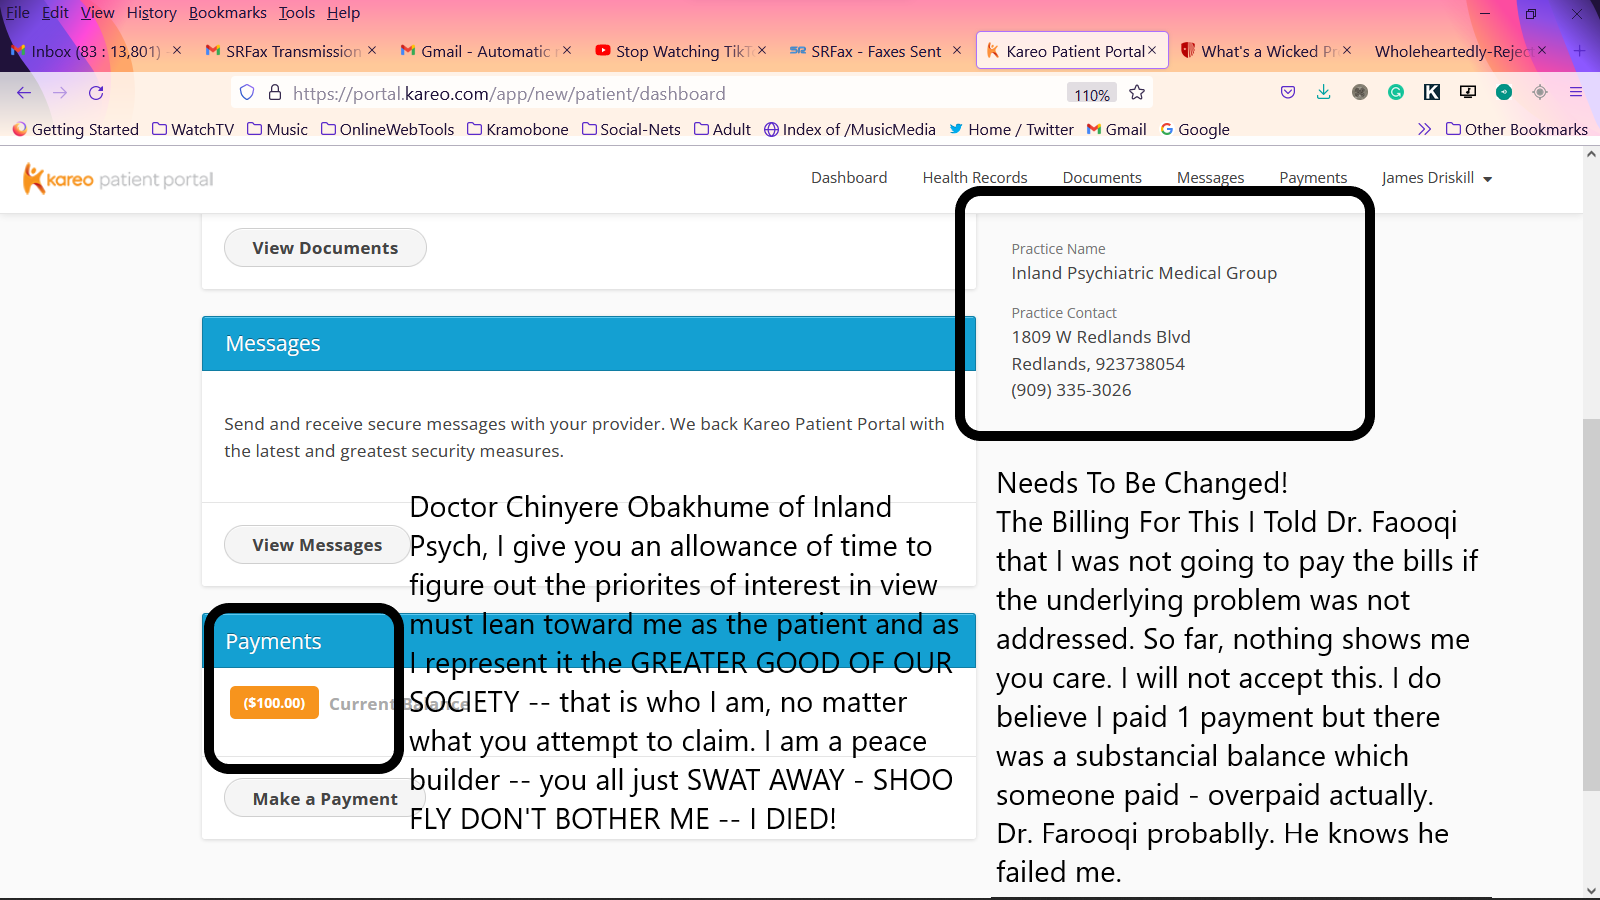Open Messages in portal navigation
Viewport: 1600px width, 900px height.
(x=1210, y=178)
